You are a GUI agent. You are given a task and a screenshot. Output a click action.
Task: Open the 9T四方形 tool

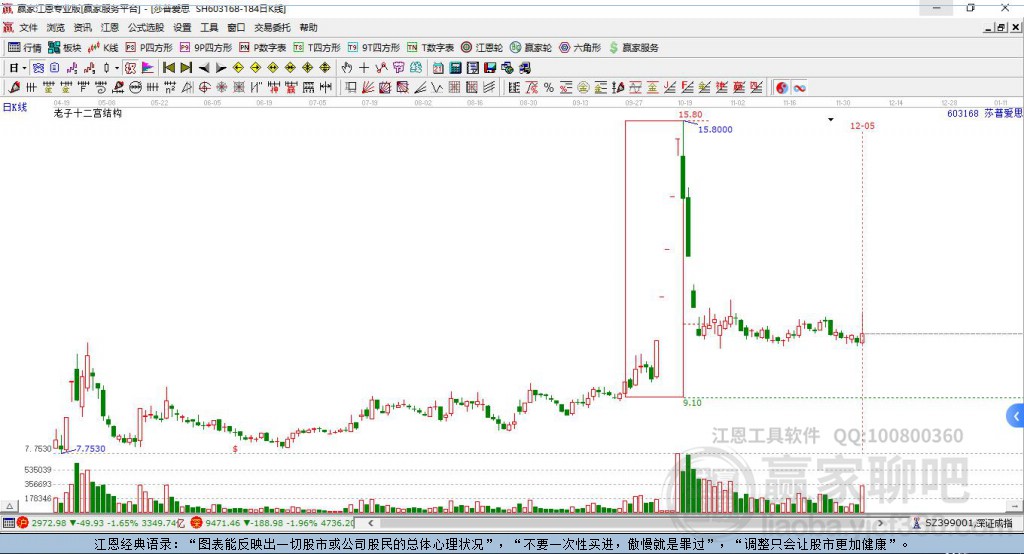click(374, 48)
